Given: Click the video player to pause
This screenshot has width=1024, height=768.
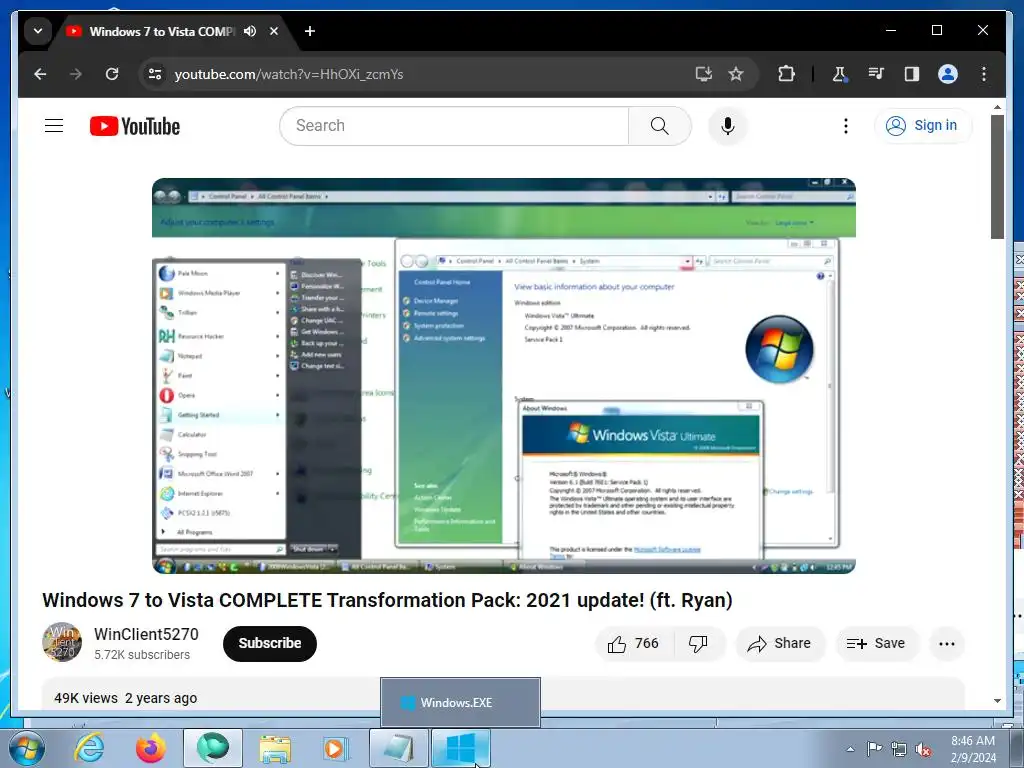Looking at the screenshot, I should pos(504,376).
